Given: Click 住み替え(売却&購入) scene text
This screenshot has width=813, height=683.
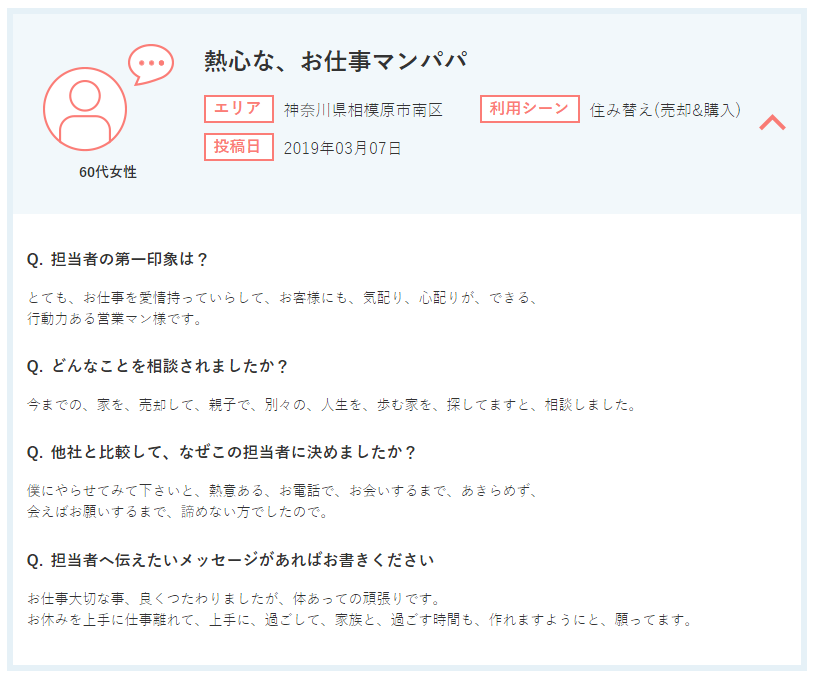Looking at the screenshot, I should coord(665,110).
